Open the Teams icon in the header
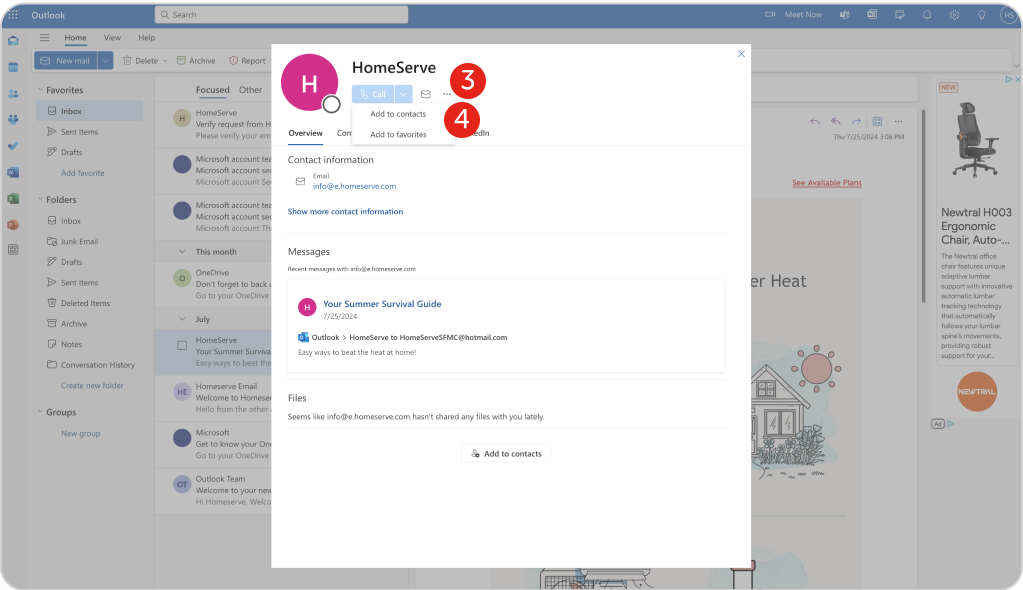 845,14
